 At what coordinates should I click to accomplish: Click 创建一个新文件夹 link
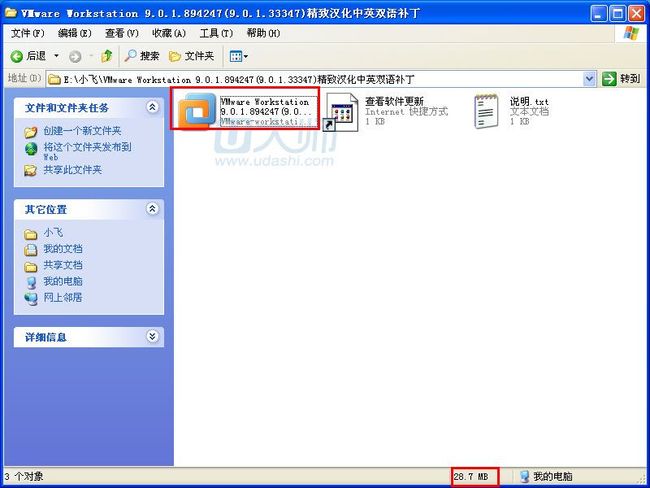click(82, 131)
